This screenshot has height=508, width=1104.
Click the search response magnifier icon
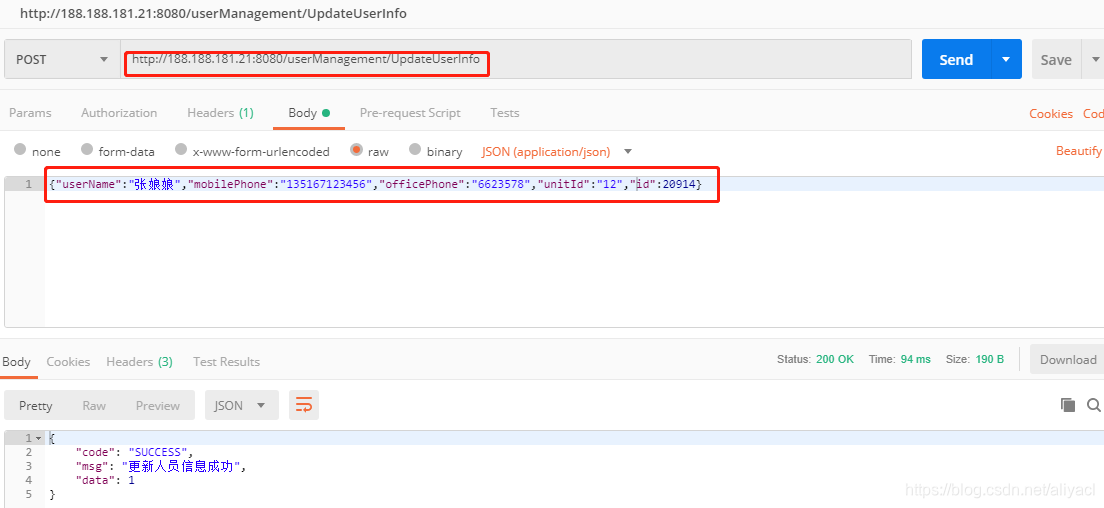[x=1093, y=405]
